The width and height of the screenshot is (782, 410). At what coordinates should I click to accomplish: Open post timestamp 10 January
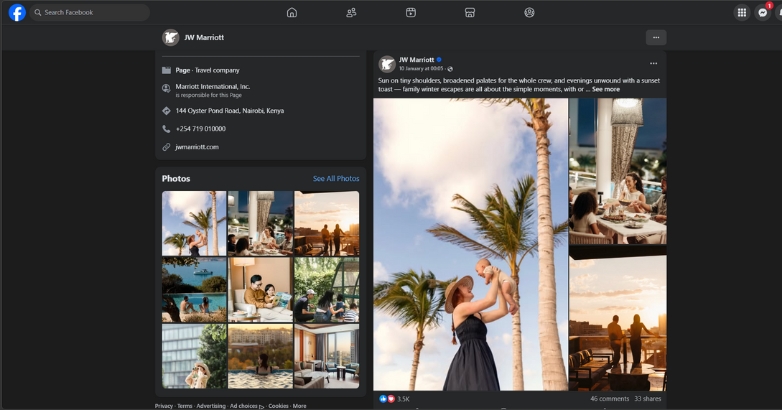pyautogui.click(x=421, y=69)
